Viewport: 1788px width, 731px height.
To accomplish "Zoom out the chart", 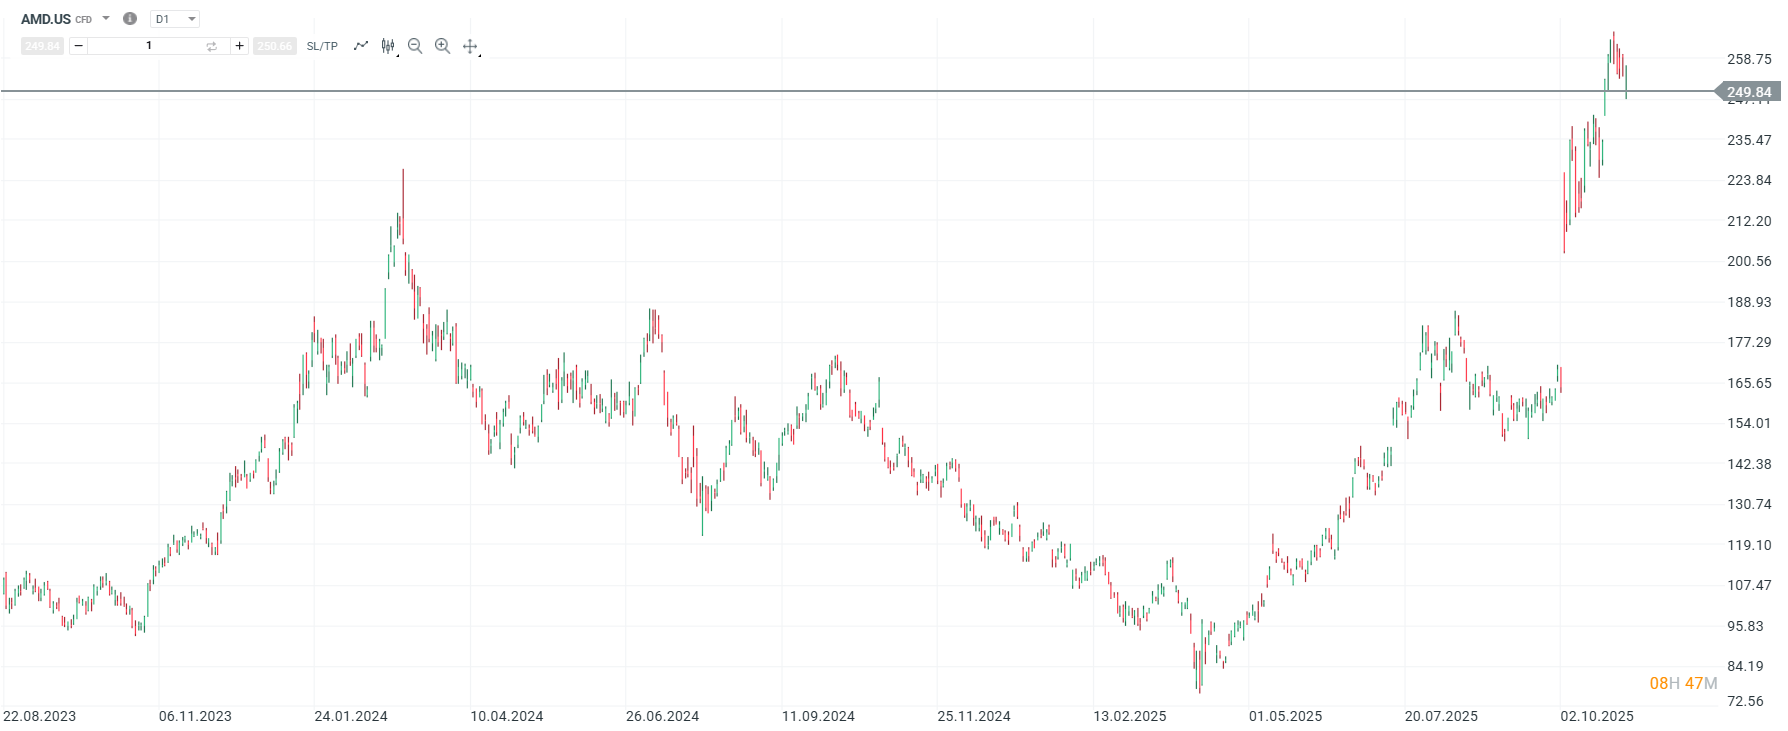I will click(415, 46).
